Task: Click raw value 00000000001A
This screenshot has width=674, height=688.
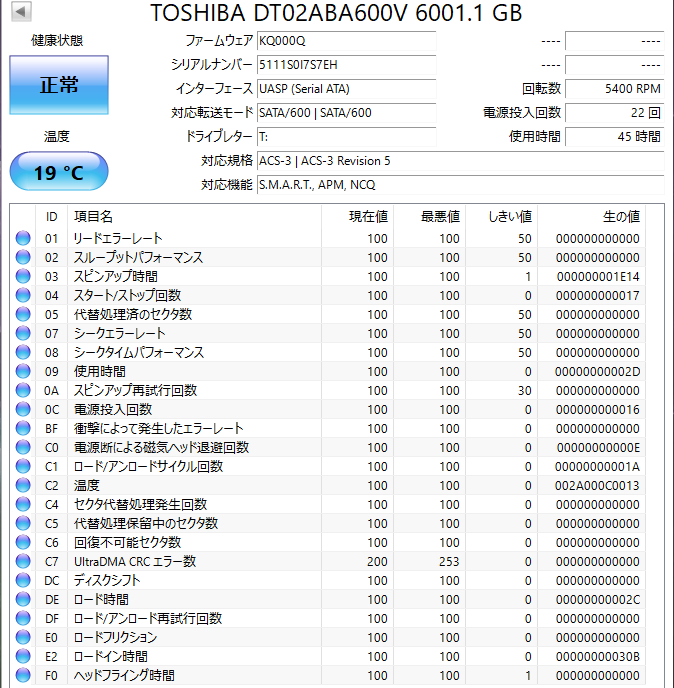Action: click(x=597, y=467)
